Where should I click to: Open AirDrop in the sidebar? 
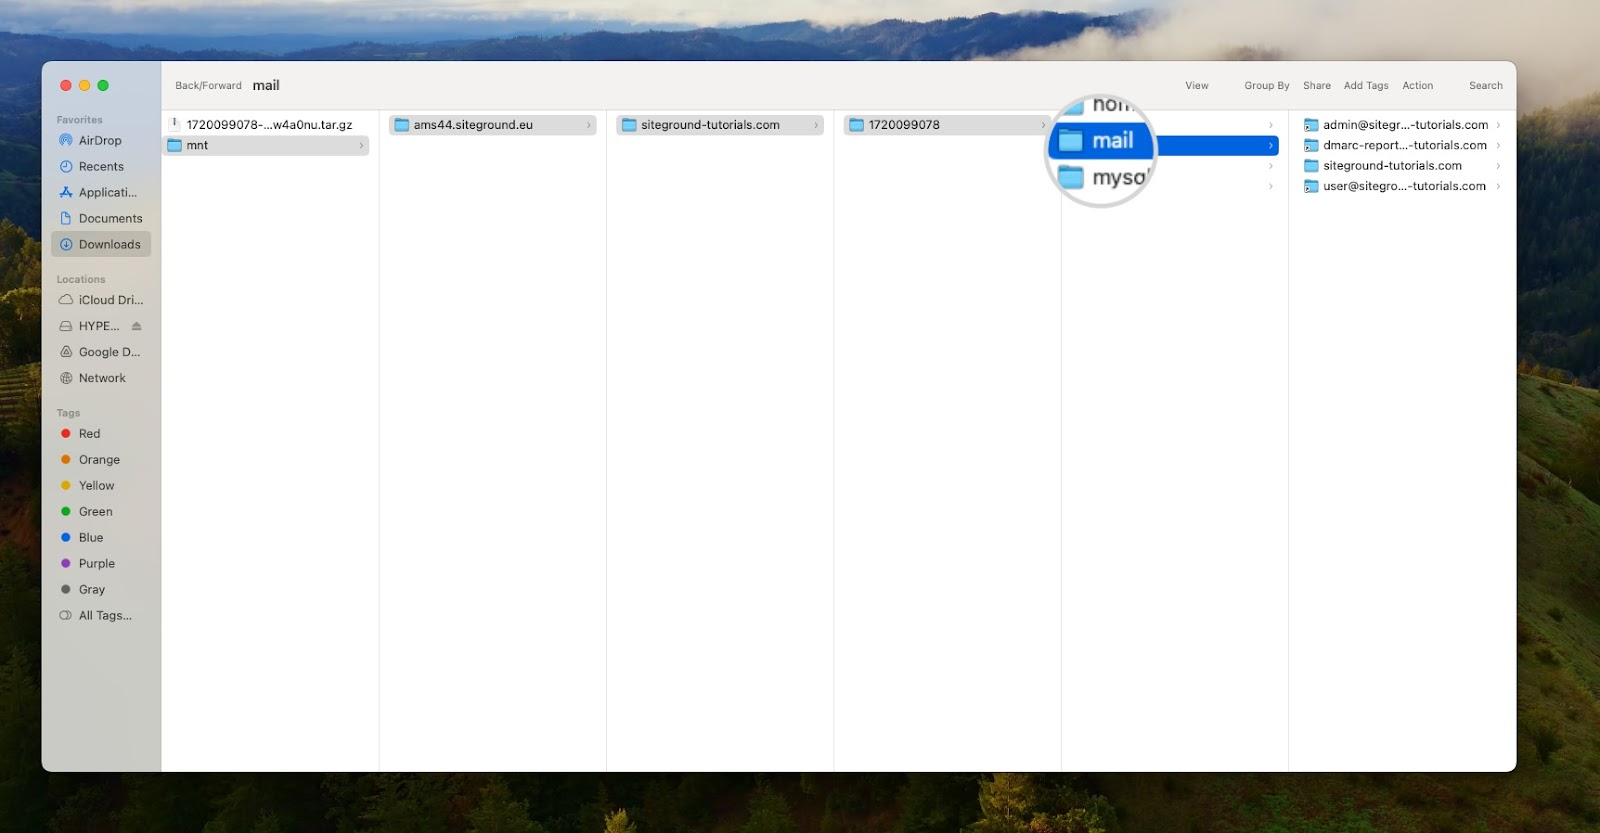click(100, 141)
